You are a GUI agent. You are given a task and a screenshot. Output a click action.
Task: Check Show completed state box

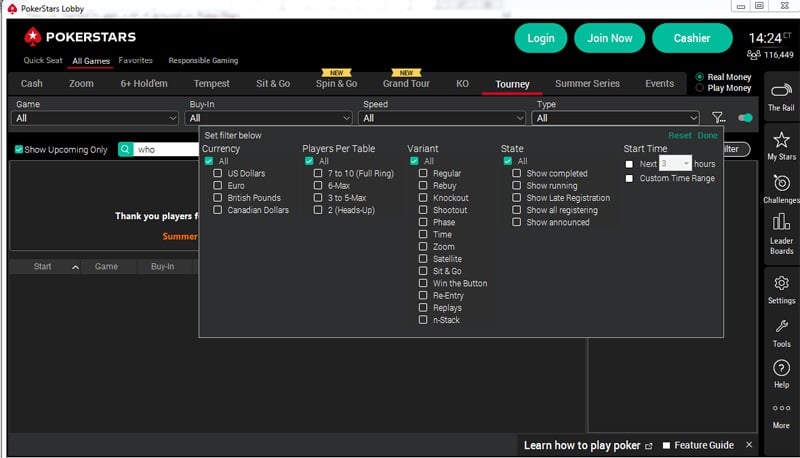(516, 173)
